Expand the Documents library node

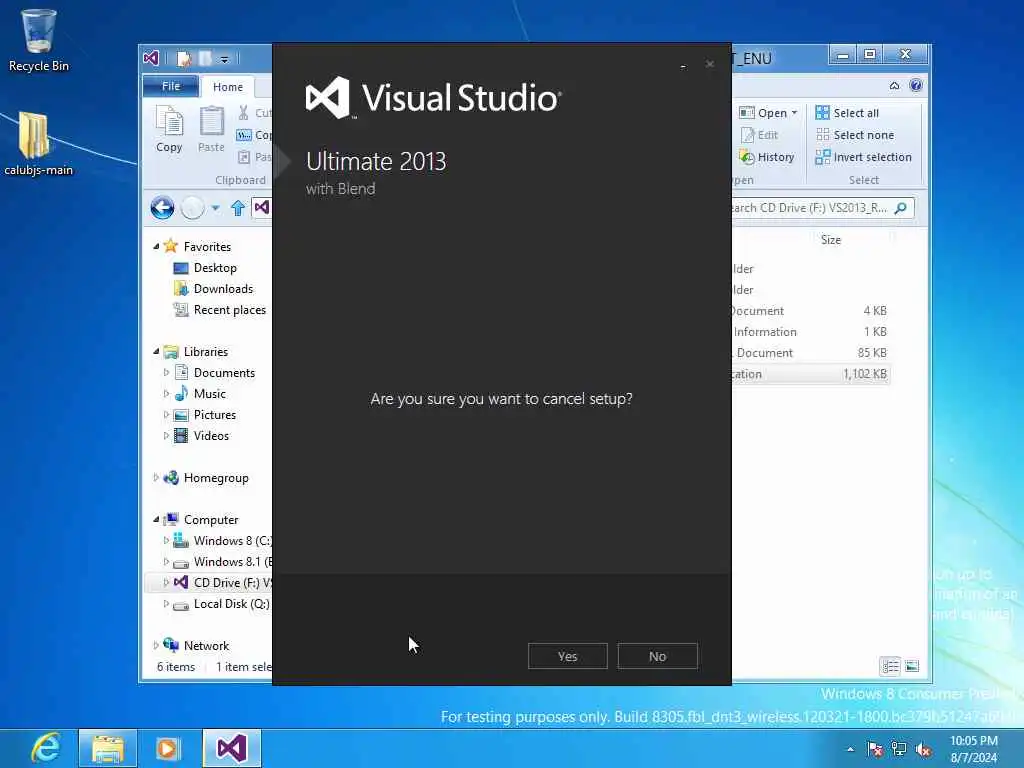tap(166, 373)
